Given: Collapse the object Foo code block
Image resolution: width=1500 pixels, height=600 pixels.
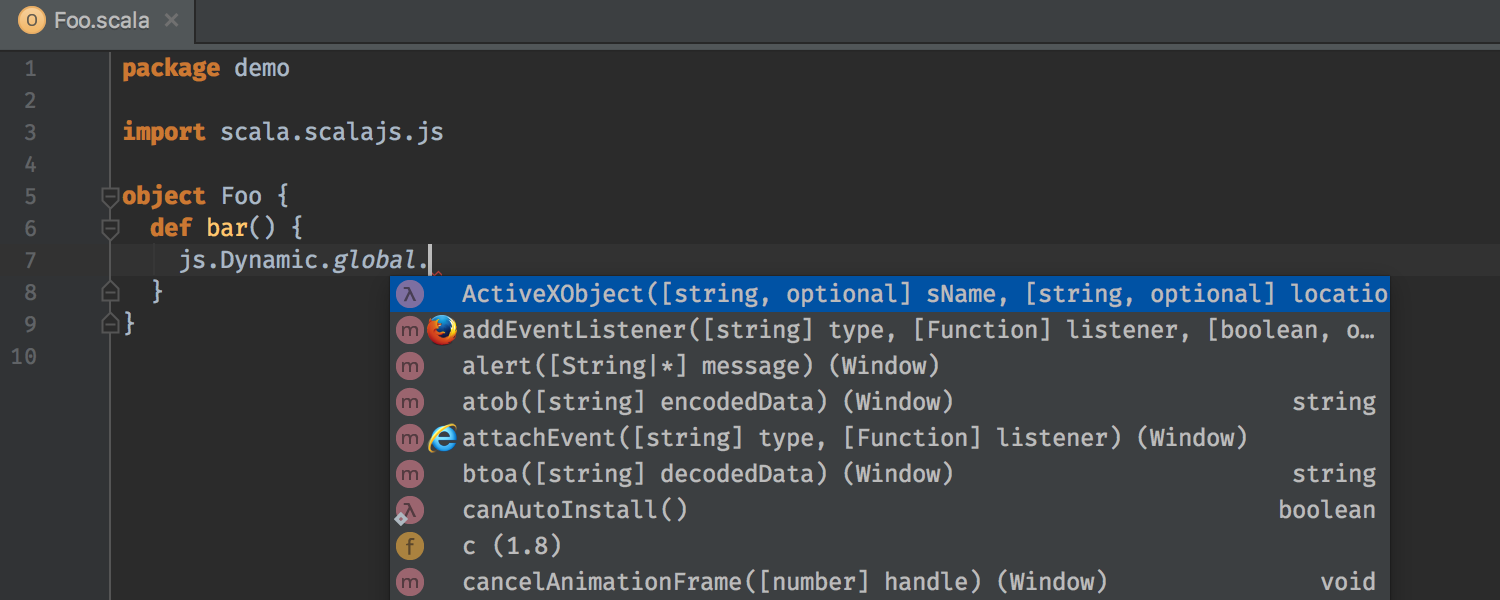Looking at the screenshot, I should tap(110, 197).
